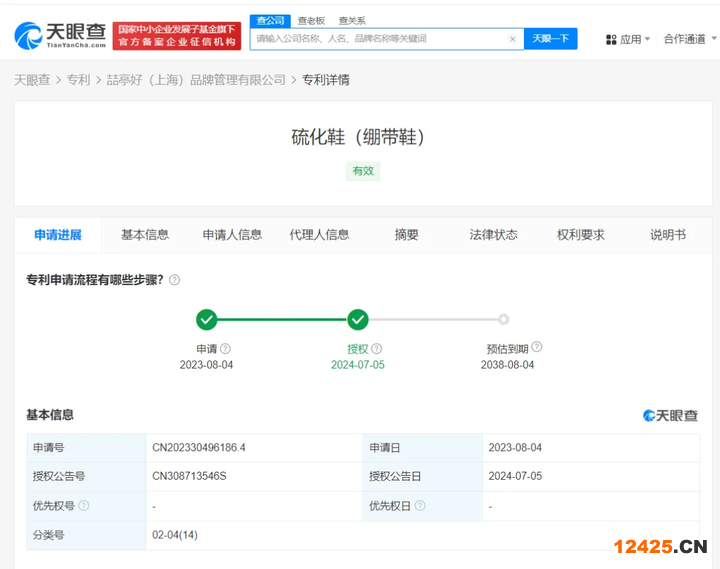The width and height of the screenshot is (720, 569).
Task: Open help icon beside 优先权日
Action: [420, 506]
